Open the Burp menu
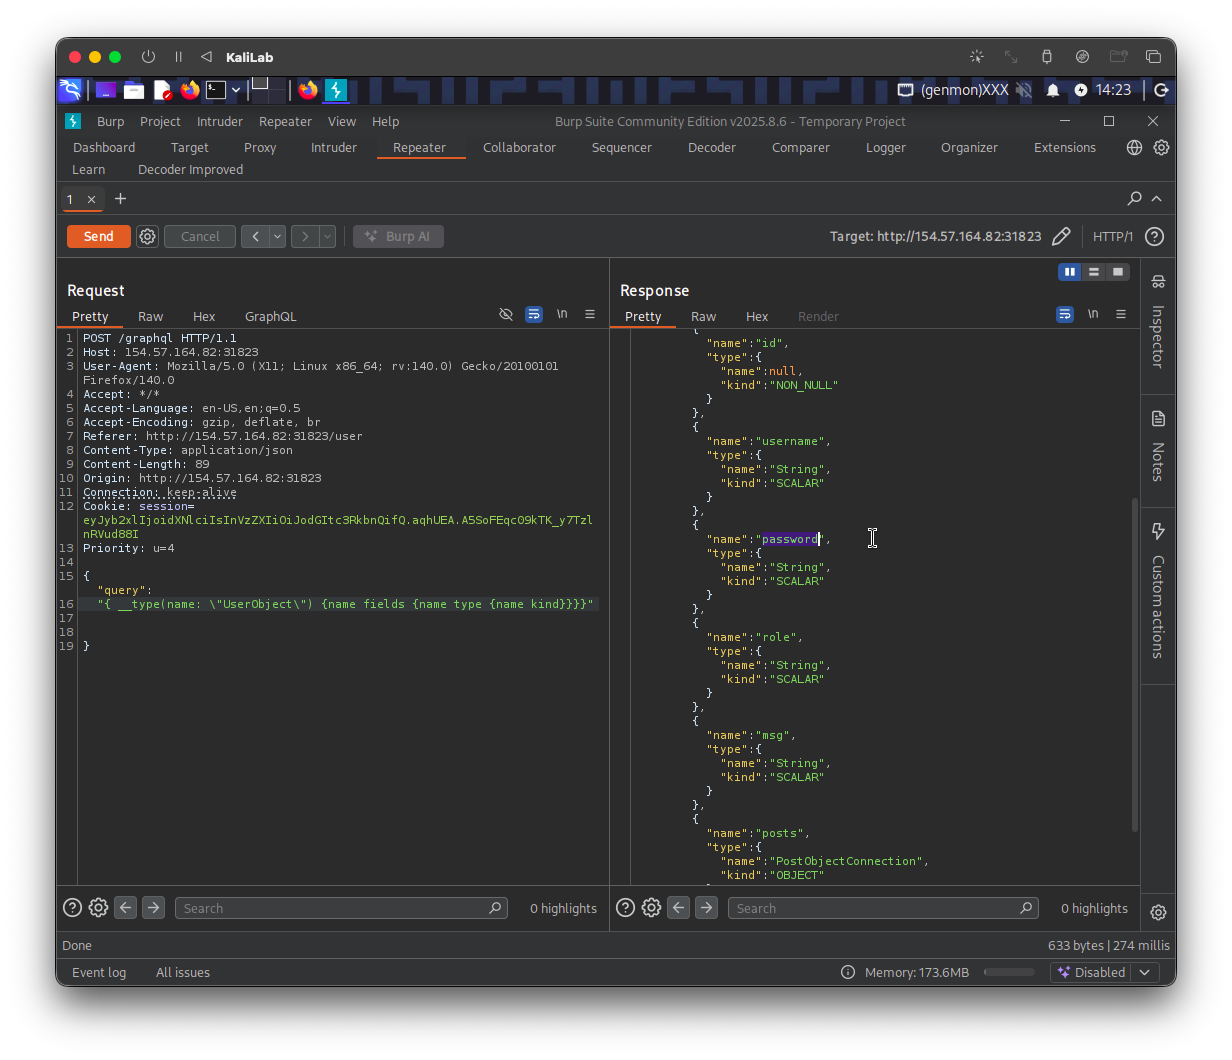The image size is (1232, 1060). [110, 122]
